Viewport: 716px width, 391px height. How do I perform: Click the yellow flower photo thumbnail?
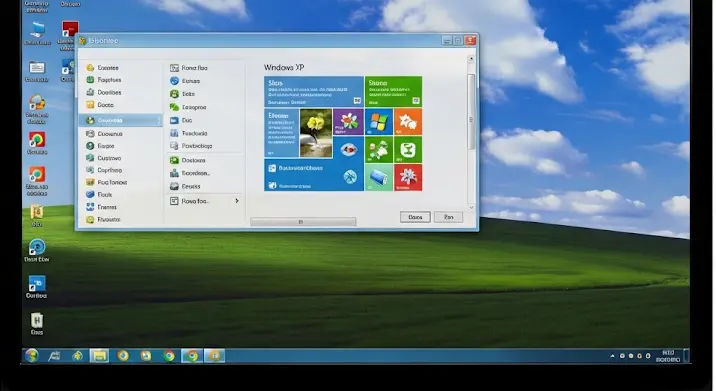pyautogui.click(x=316, y=133)
